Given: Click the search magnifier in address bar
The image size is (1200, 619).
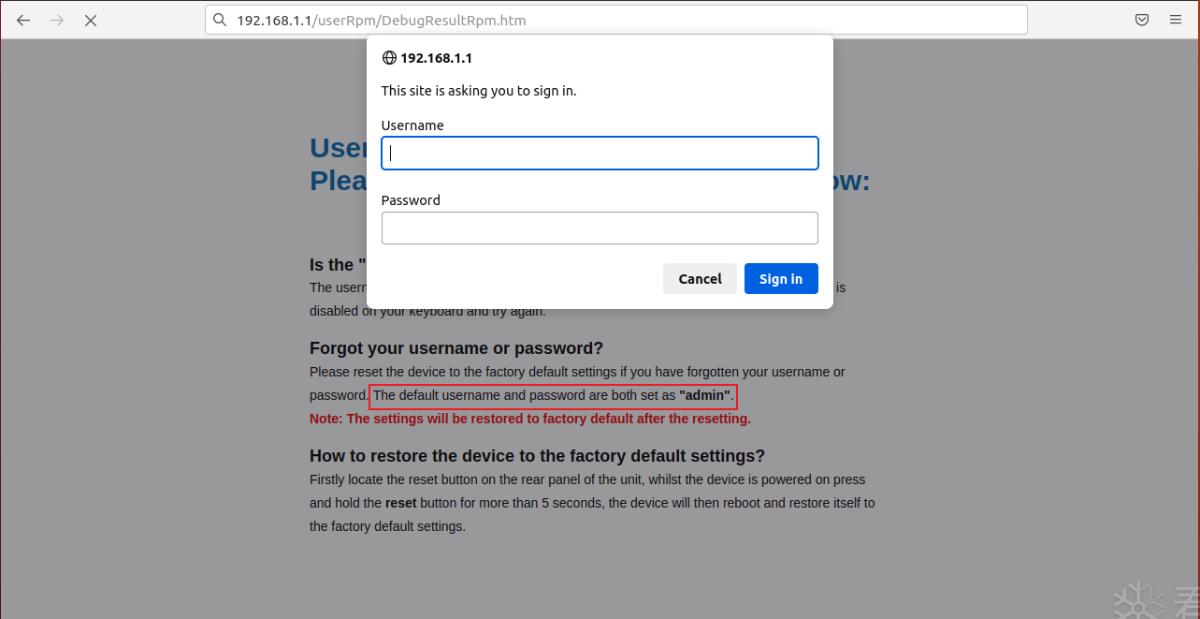Looking at the screenshot, I should [x=222, y=20].
